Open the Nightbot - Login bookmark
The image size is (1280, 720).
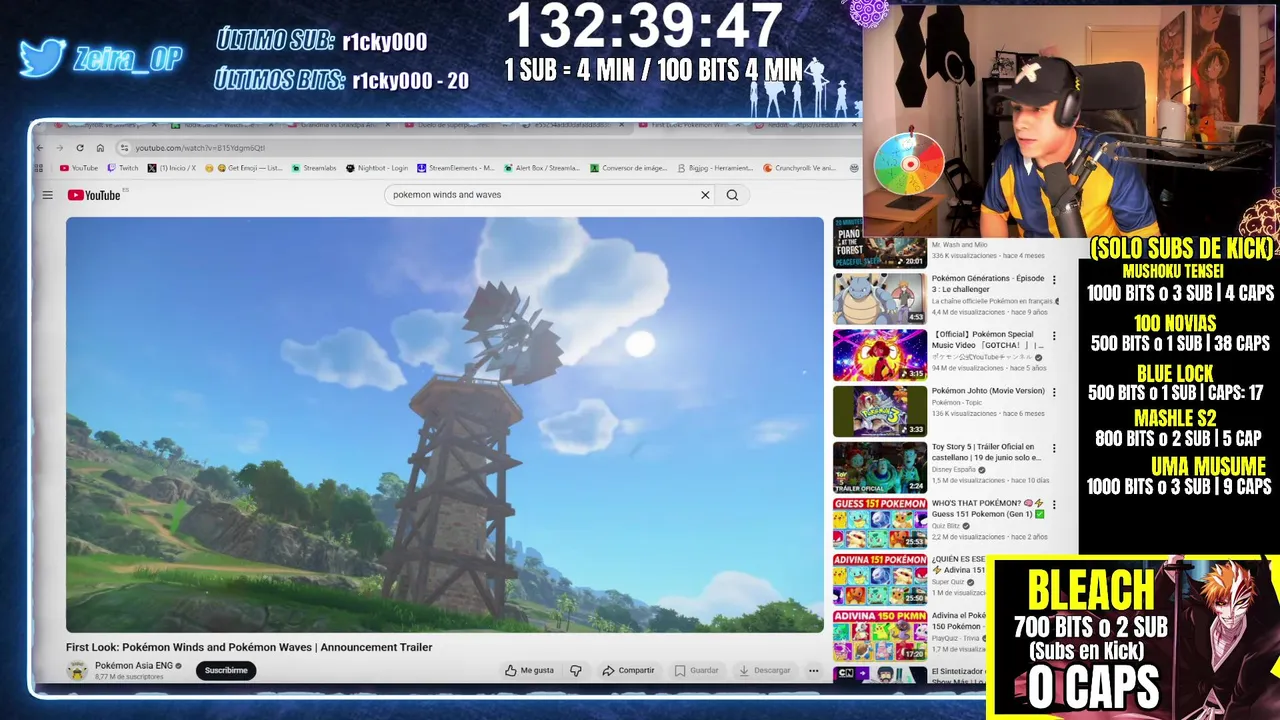tap(377, 168)
